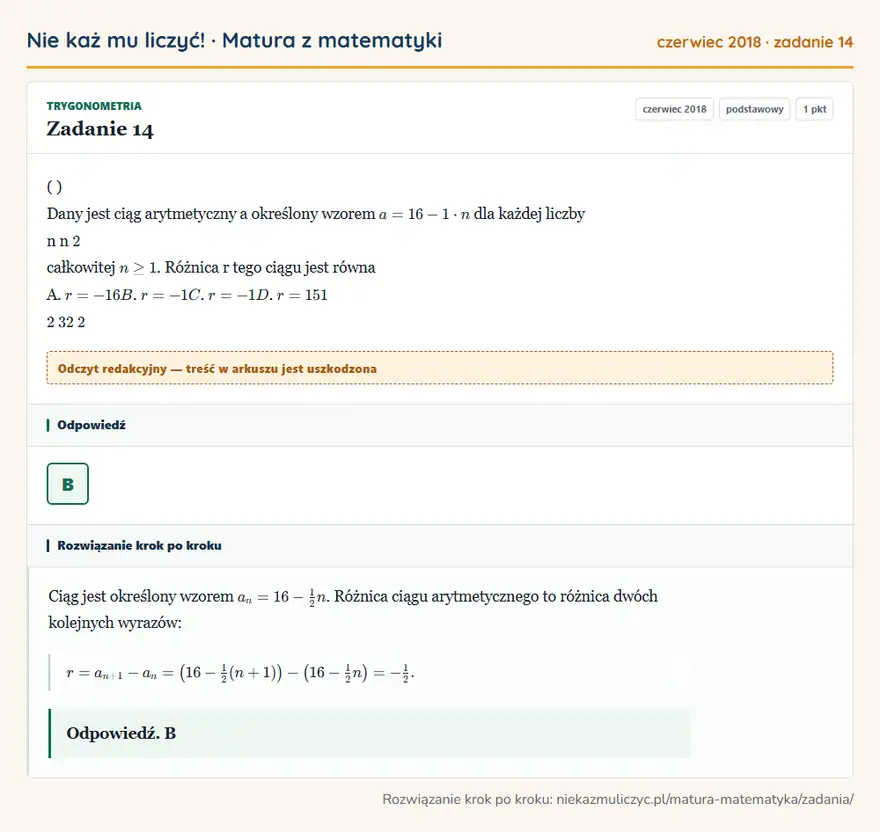Click the 'czerwiec 2018 · zadanie 14' header label
Viewport: 880px width, 832px height.
755,42
